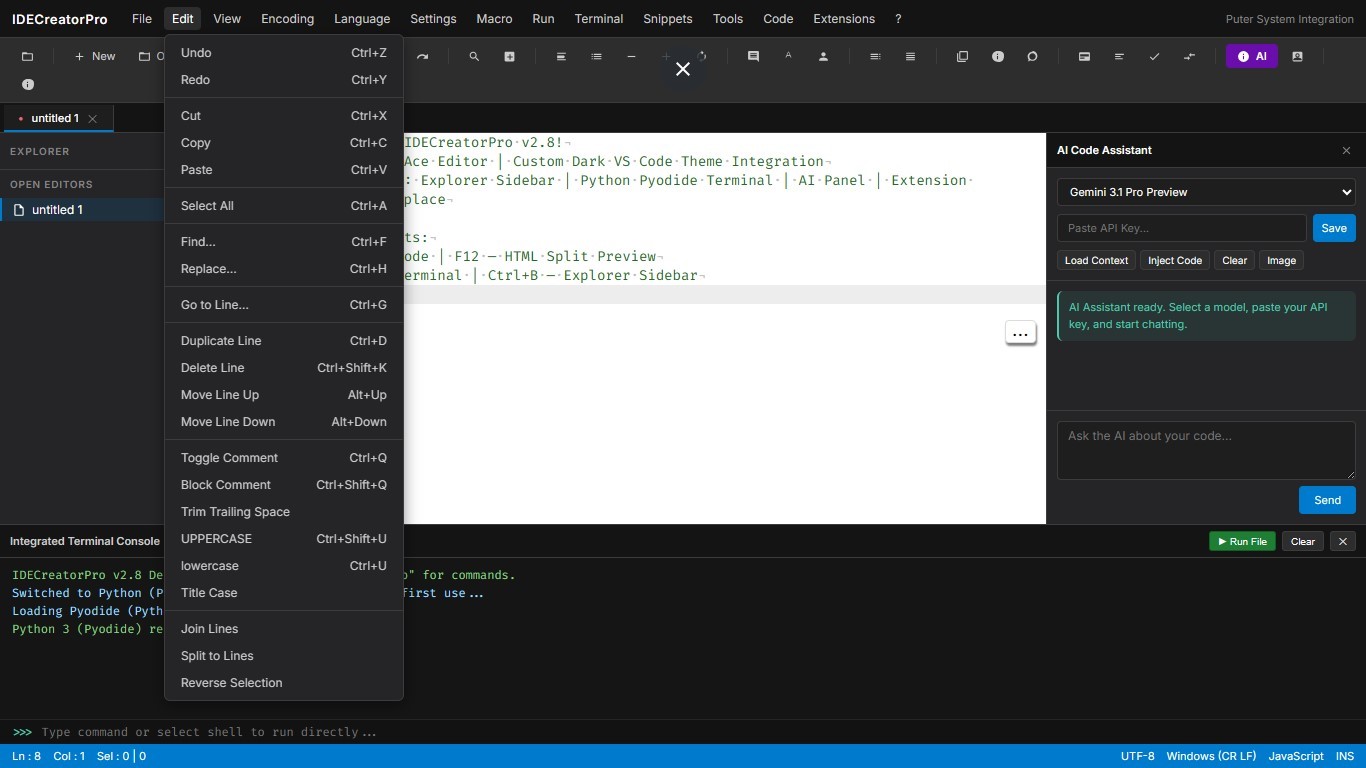Click the checkmark toolbar icon
Screen dimensions: 1366x768
click(x=1154, y=57)
